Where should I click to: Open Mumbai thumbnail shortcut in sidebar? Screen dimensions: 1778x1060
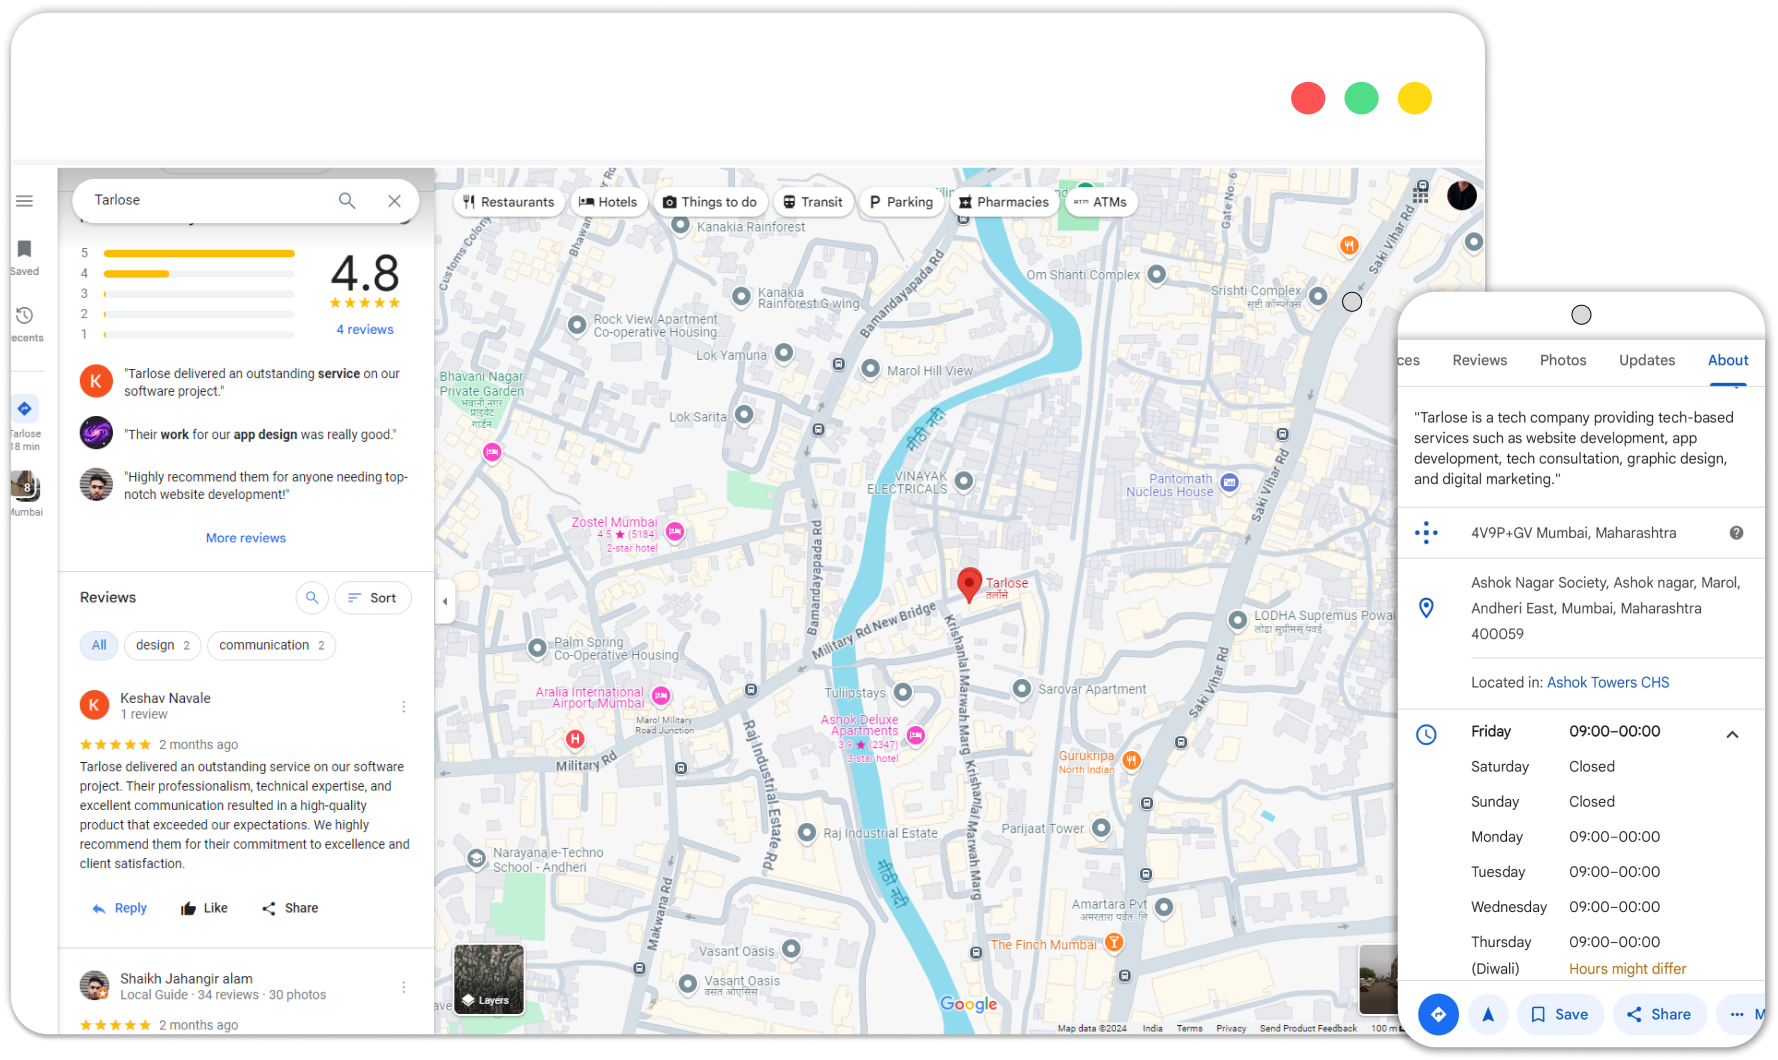point(26,486)
